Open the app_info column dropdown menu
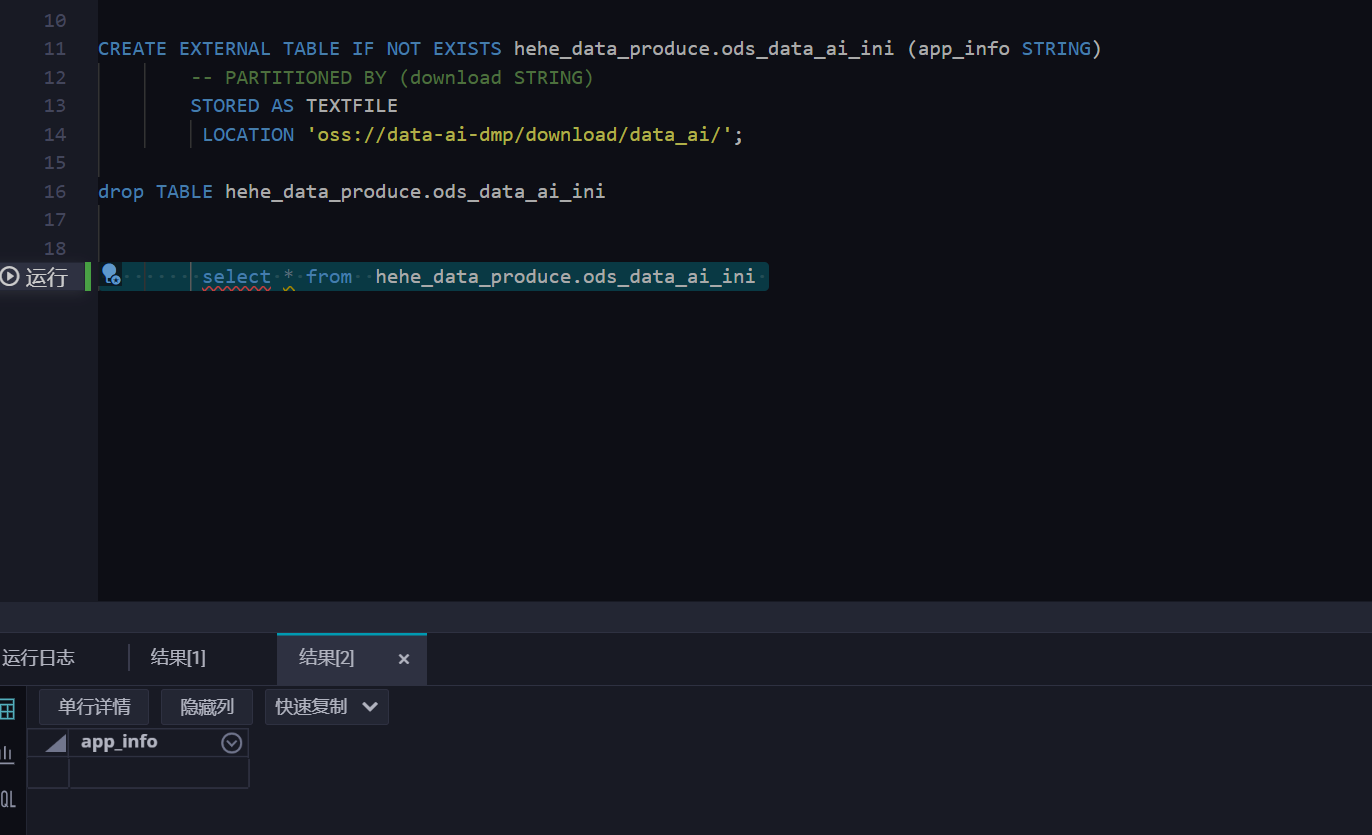Image resolution: width=1372 pixels, height=835 pixels. 231,742
